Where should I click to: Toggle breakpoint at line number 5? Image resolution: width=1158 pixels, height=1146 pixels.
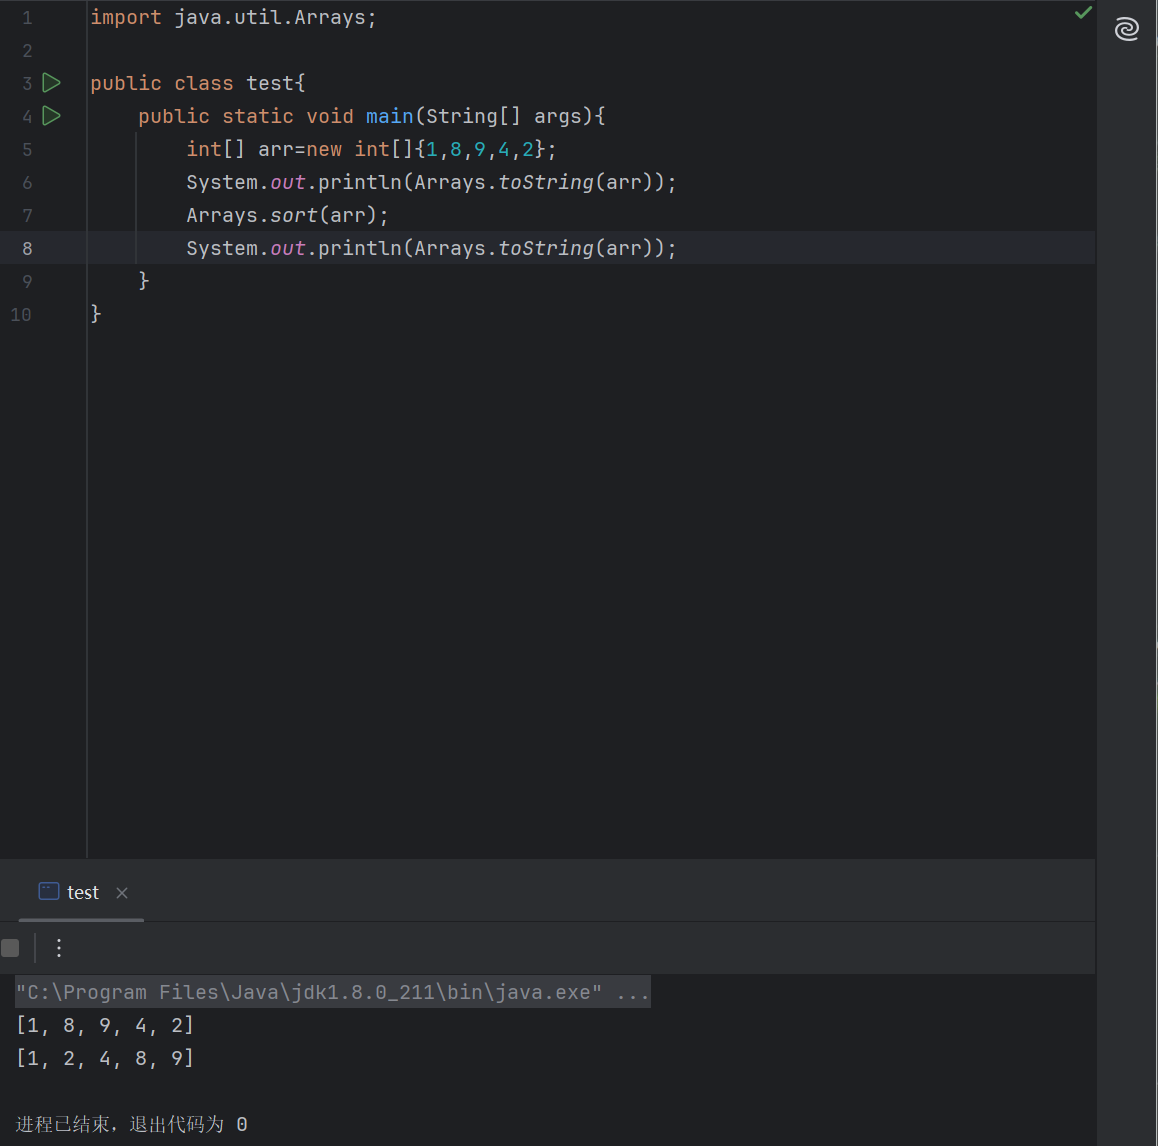[27, 150]
